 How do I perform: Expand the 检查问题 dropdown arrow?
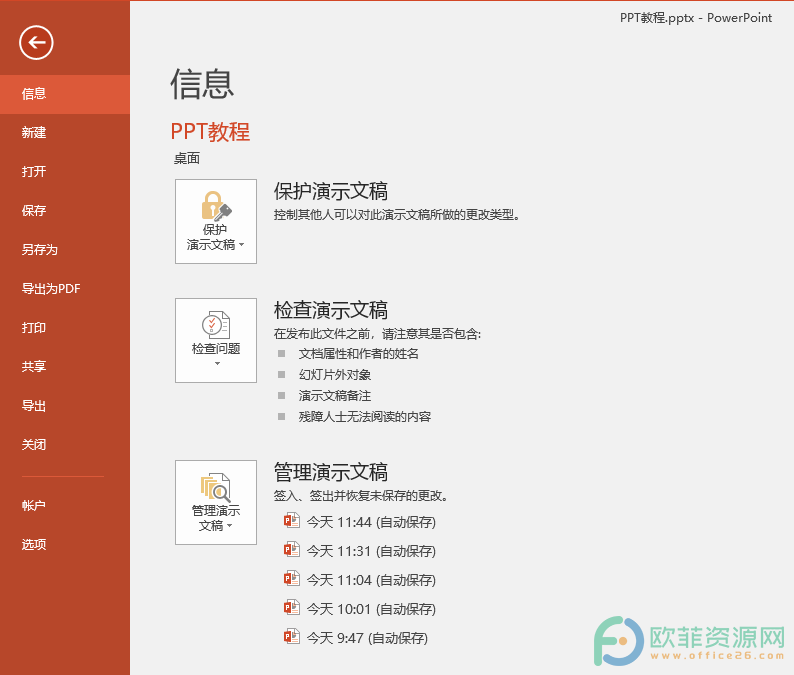(217, 364)
